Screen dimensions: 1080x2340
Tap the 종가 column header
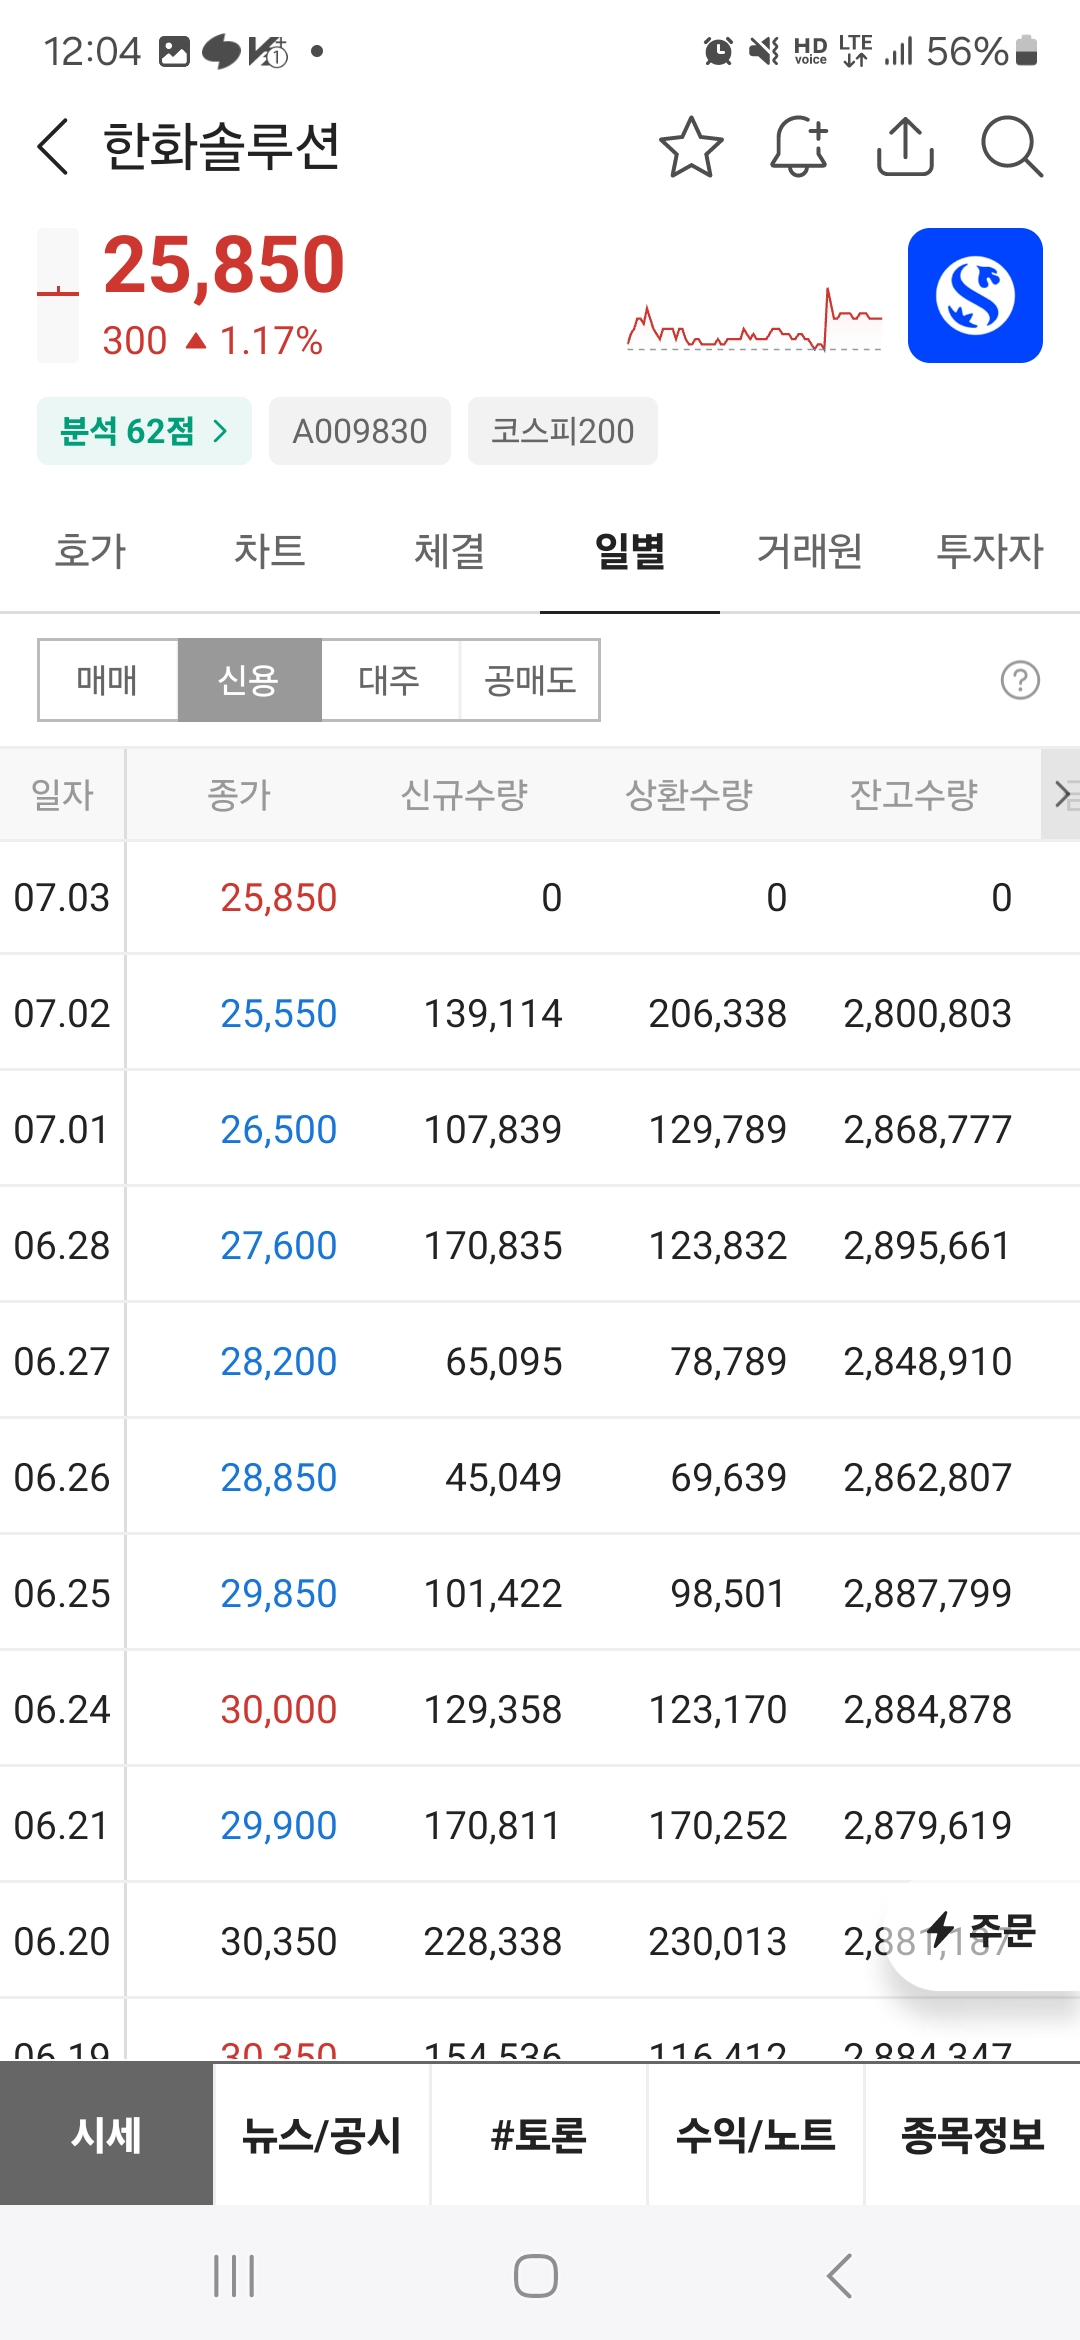point(239,795)
